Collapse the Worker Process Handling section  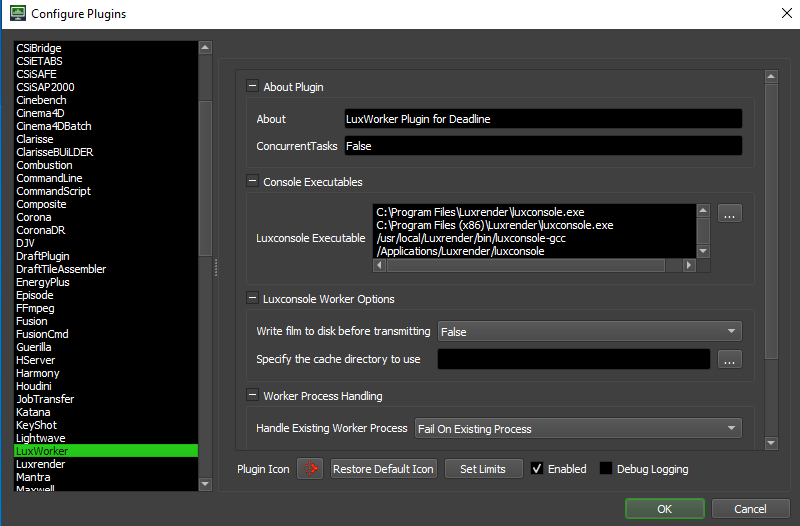252,396
